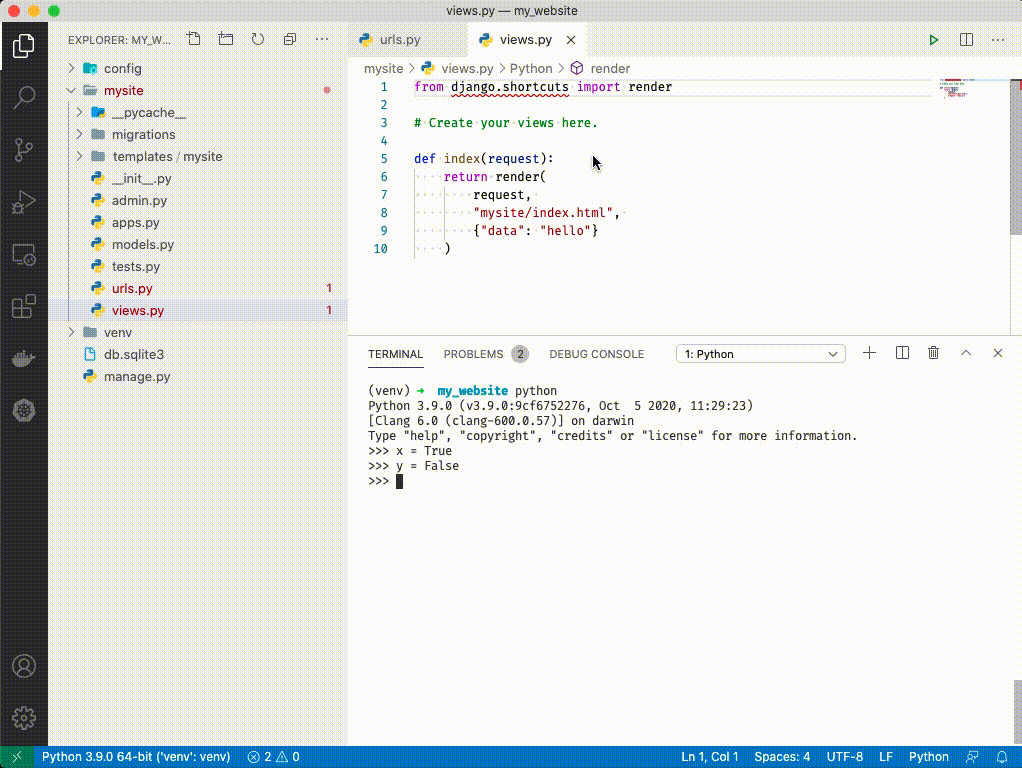Split the editor to the right
Viewport: 1022px width, 768px height.
click(x=966, y=40)
